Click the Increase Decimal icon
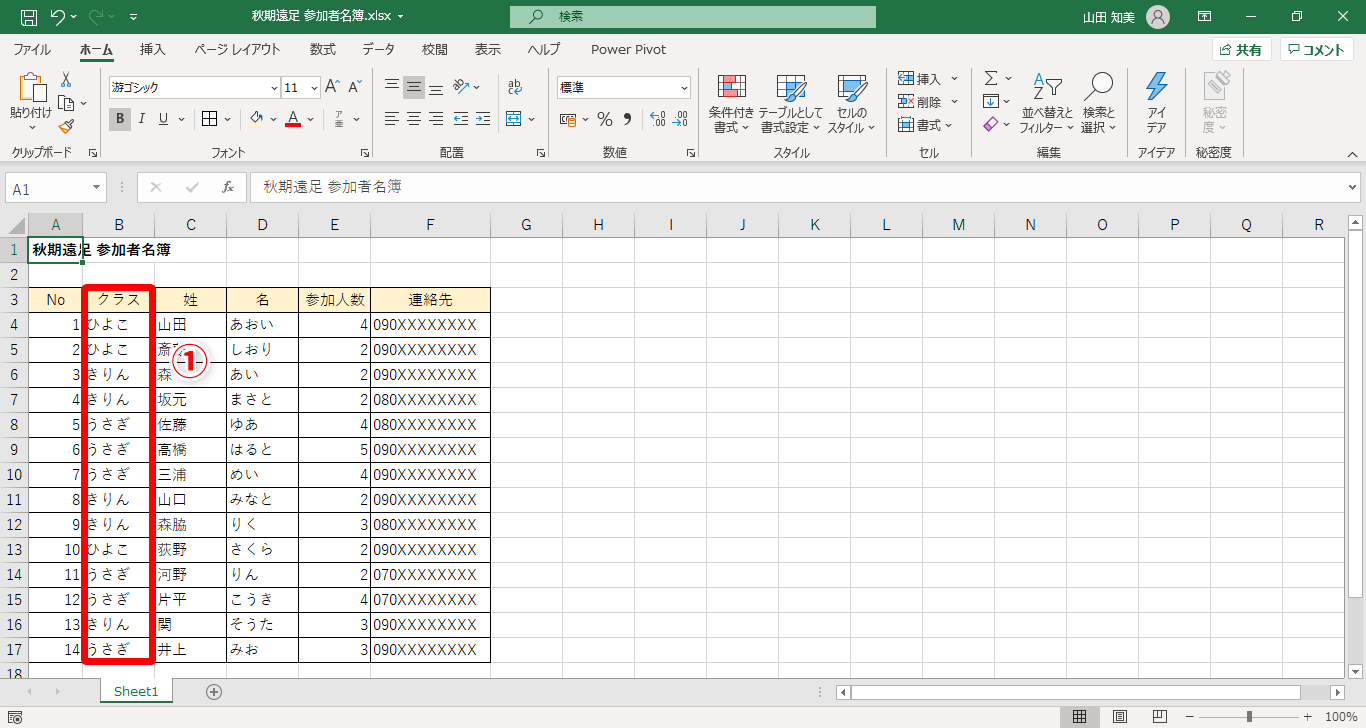Viewport: 1366px width, 728px height. (x=657, y=120)
